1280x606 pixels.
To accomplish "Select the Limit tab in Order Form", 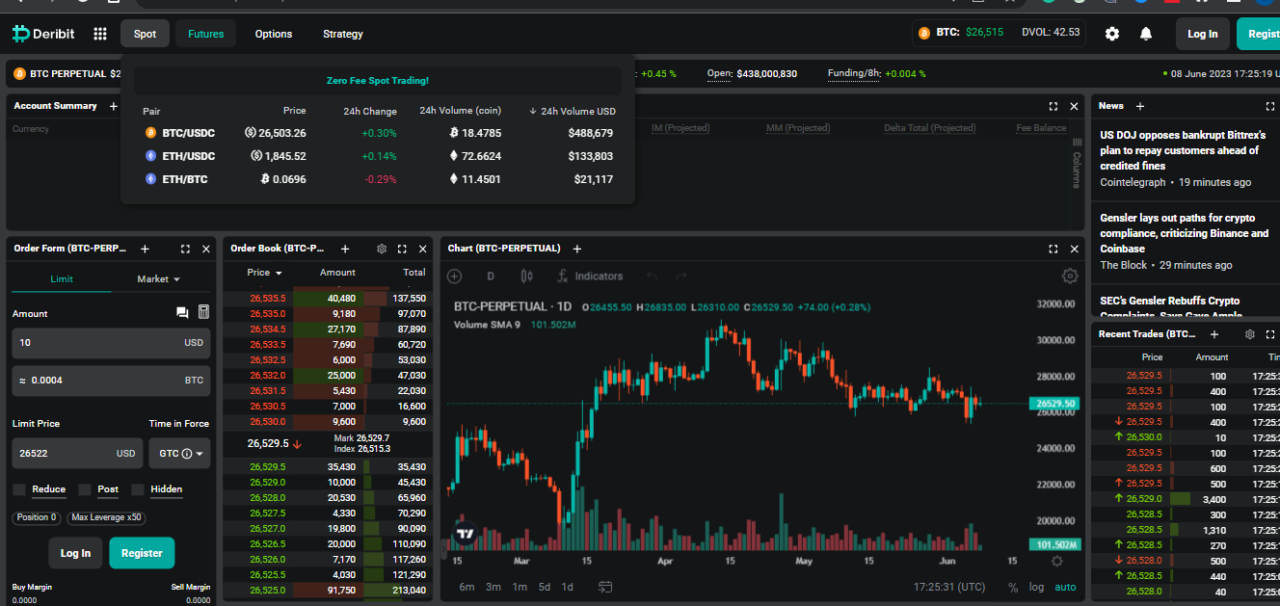I will (x=61, y=279).
